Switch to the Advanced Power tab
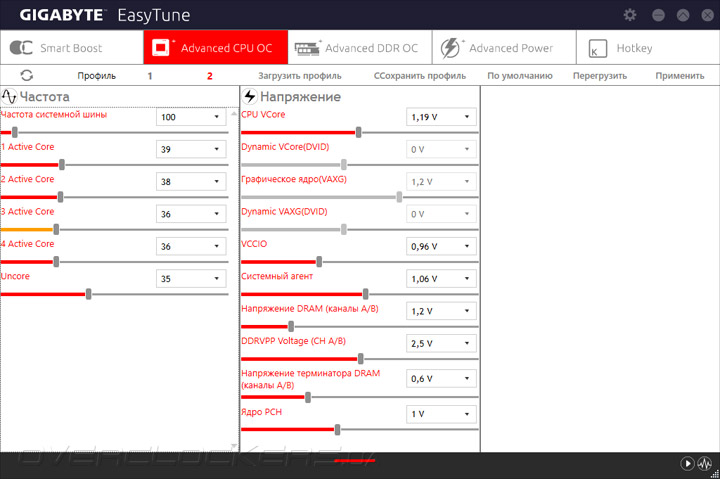The image size is (720, 479). [x=504, y=47]
